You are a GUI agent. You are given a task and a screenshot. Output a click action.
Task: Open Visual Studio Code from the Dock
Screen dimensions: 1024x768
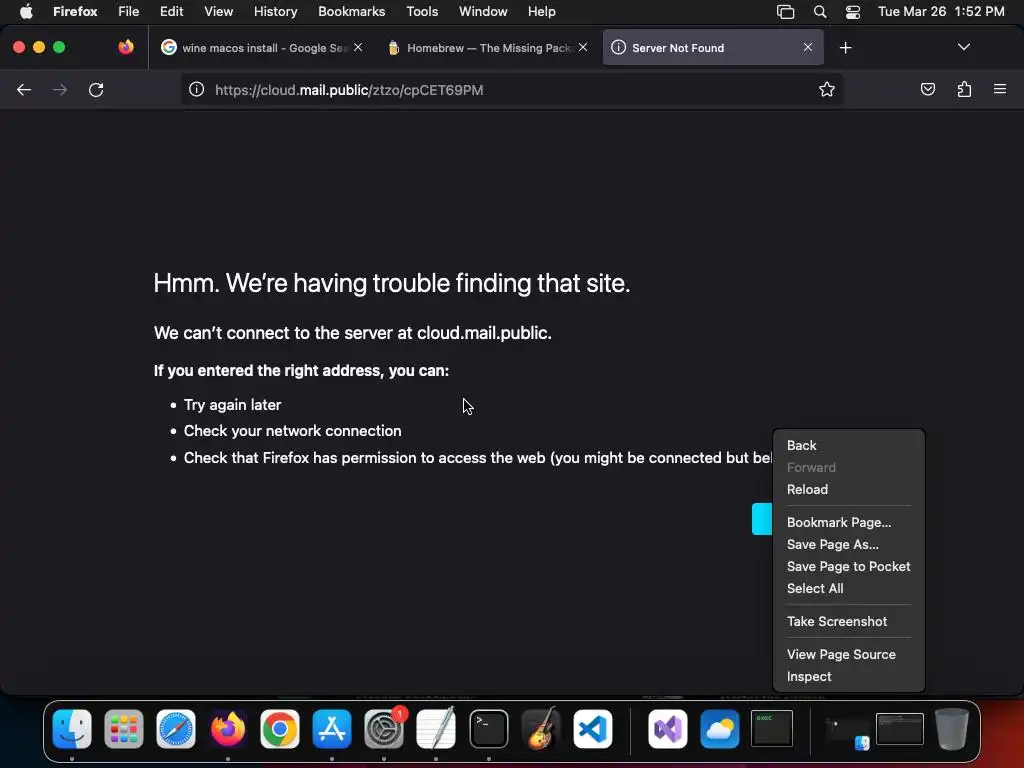click(593, 729)
